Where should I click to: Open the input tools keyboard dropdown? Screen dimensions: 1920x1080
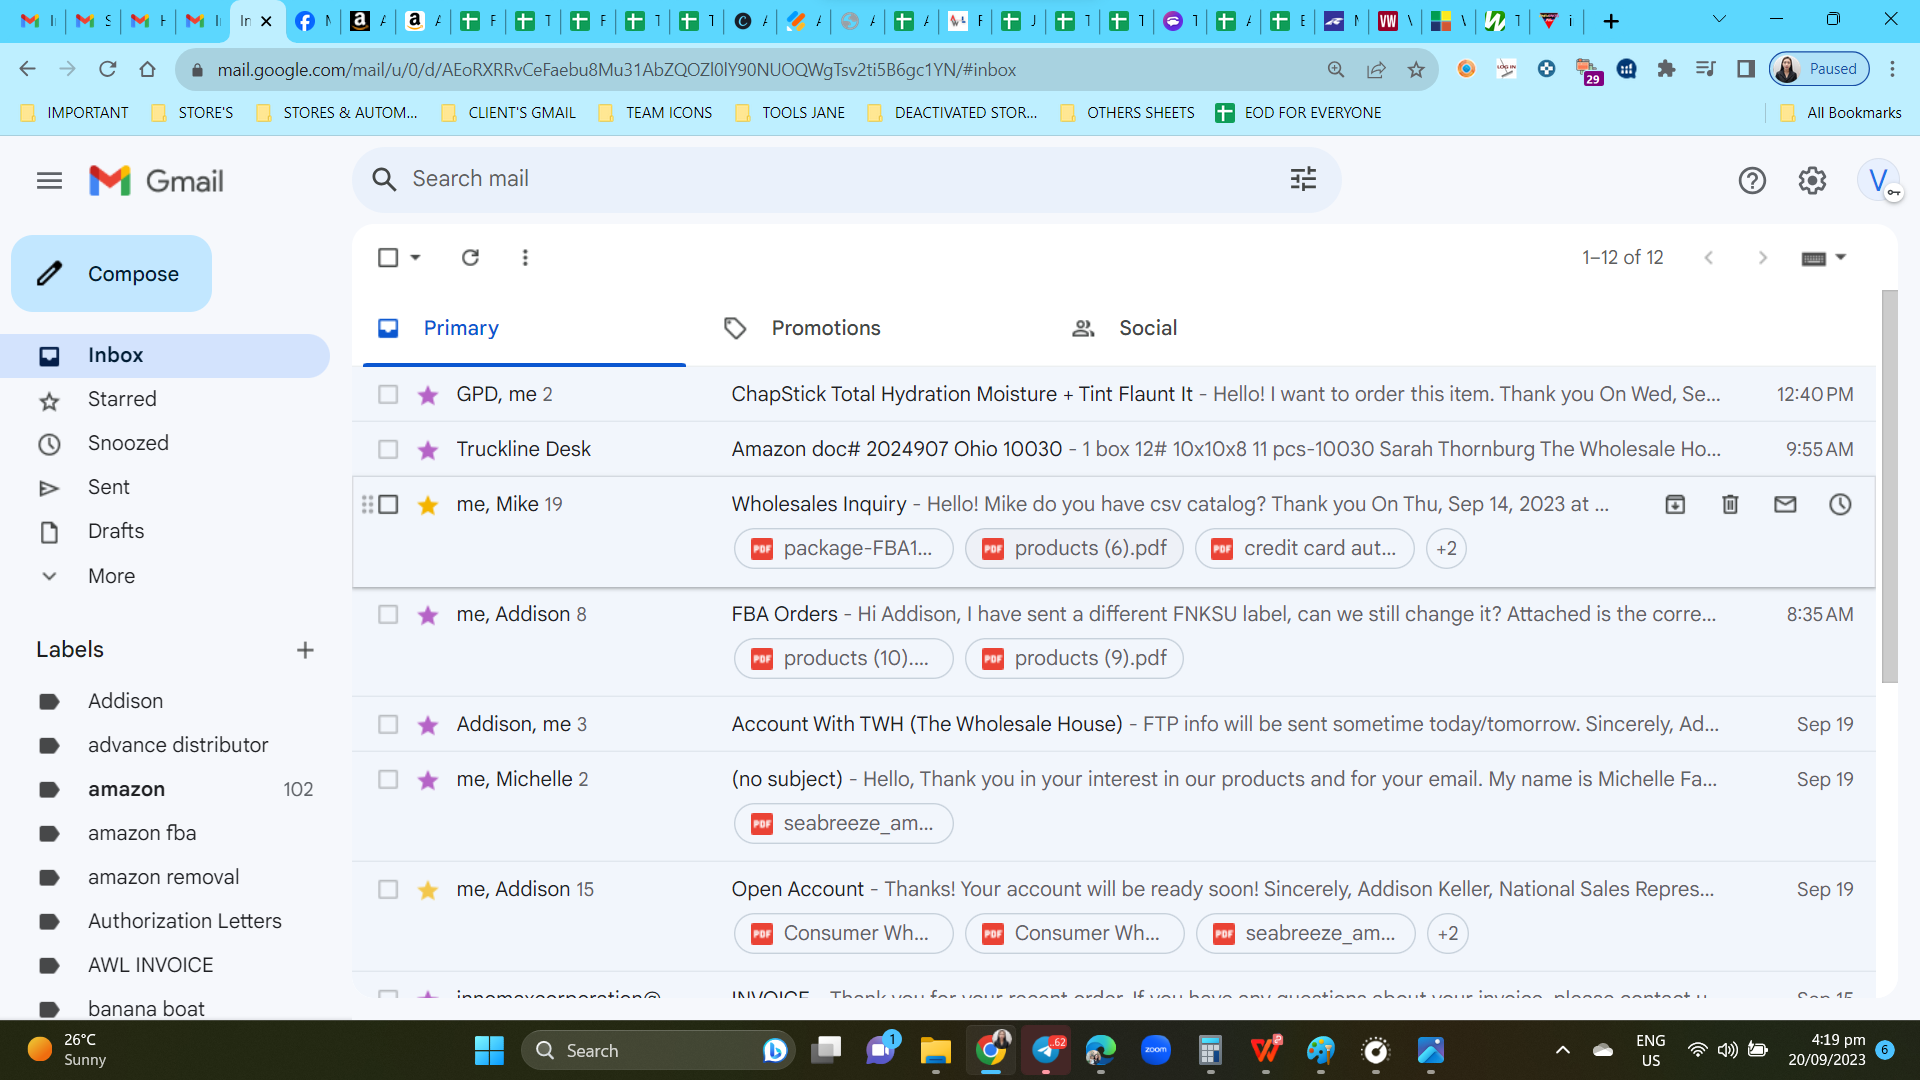pyautogui.click(x=1824, y=258)
